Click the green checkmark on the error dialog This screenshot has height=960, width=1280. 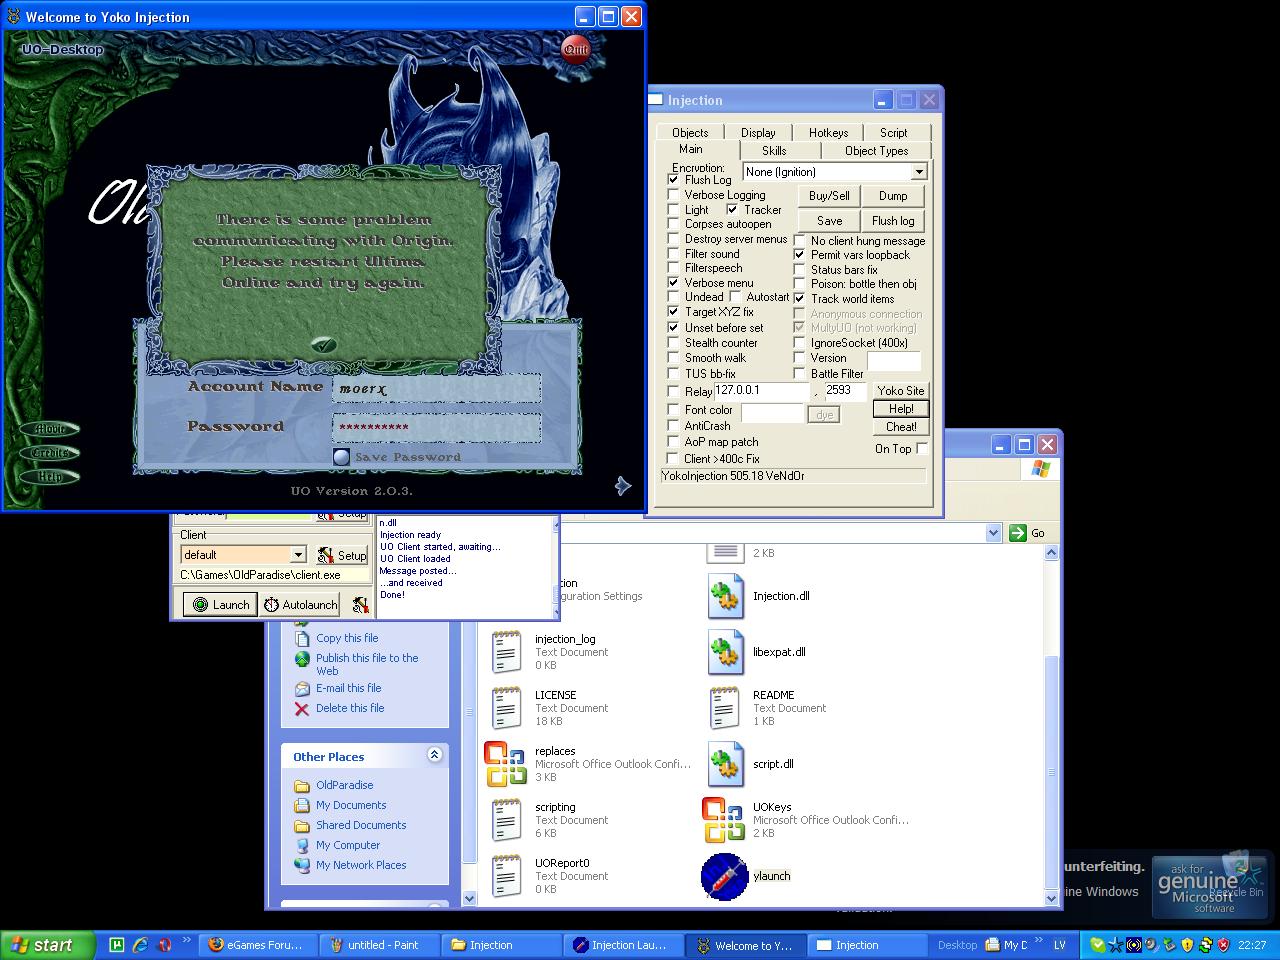pos(322,344)
